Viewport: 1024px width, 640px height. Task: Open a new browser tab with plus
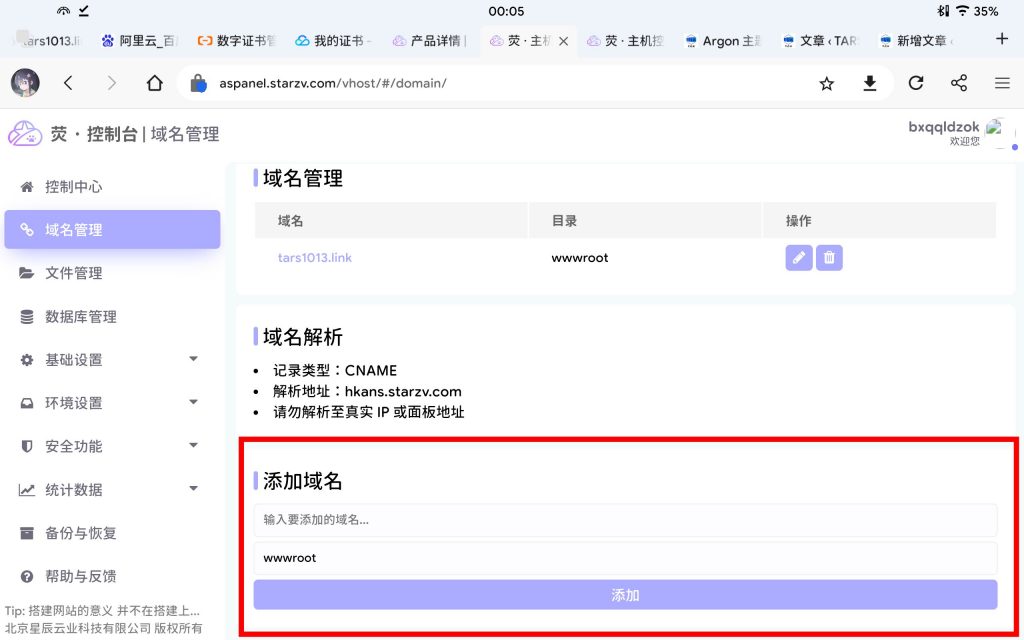[1002, 39]
